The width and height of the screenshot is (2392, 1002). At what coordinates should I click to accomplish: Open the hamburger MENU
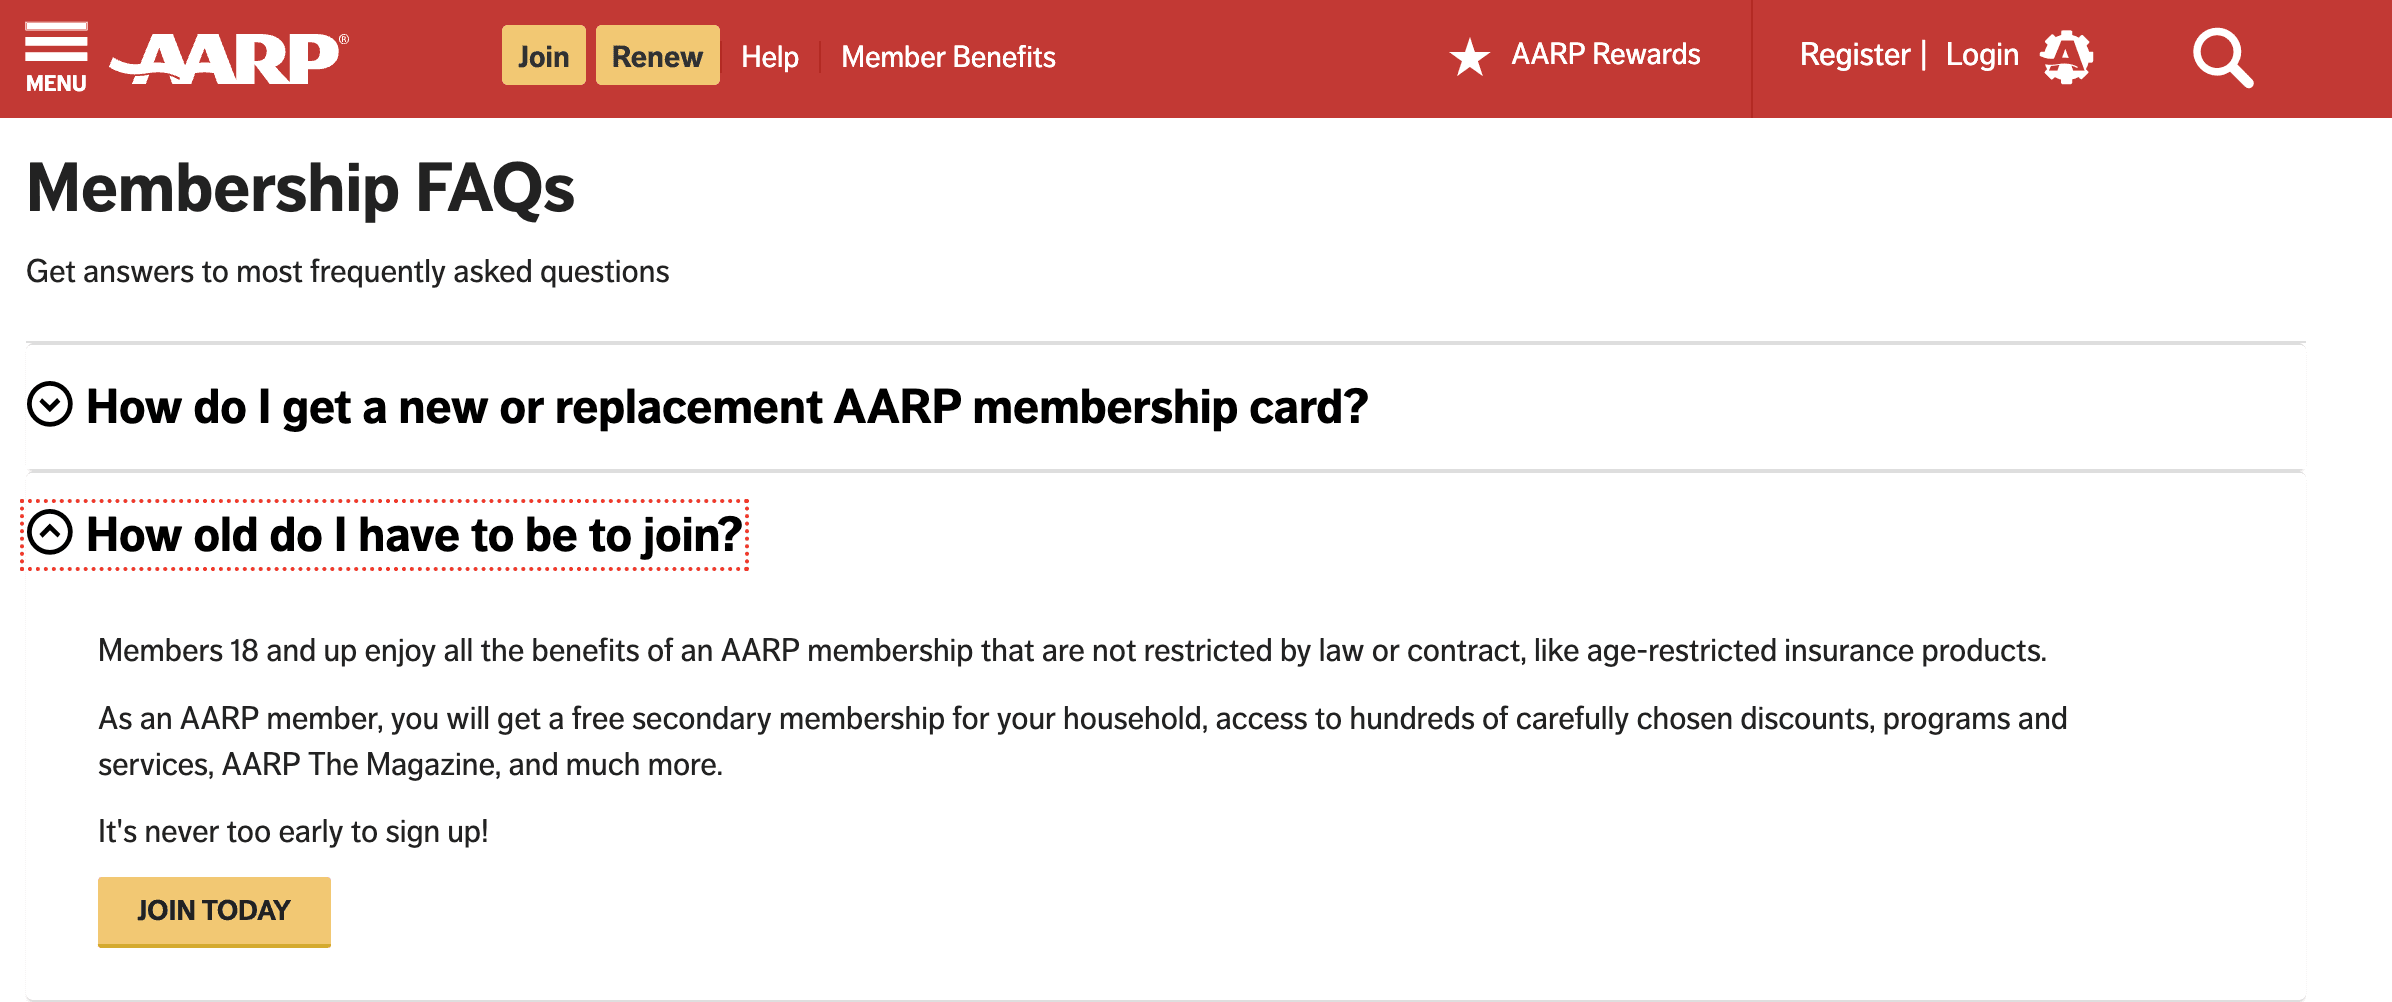coord(55,55)
